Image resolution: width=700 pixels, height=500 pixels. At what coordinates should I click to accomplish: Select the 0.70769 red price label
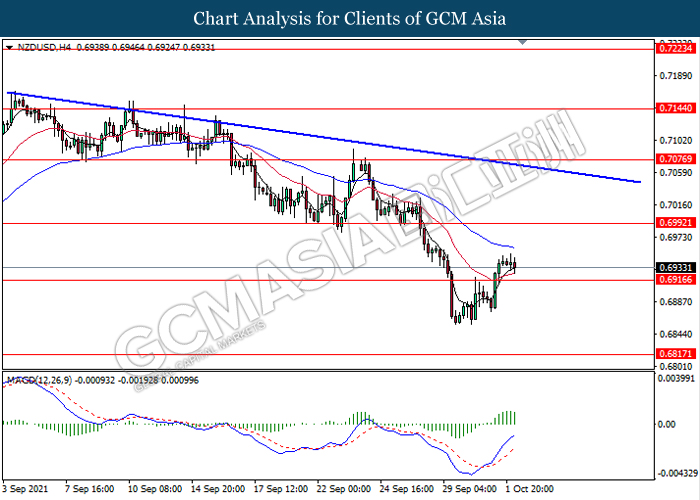(x=676, y=159)
